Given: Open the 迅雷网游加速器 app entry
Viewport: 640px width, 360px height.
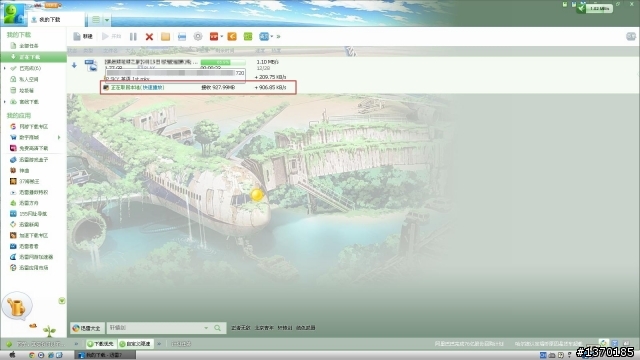Looking at the screenshot, I should click(x=31, y=257).
